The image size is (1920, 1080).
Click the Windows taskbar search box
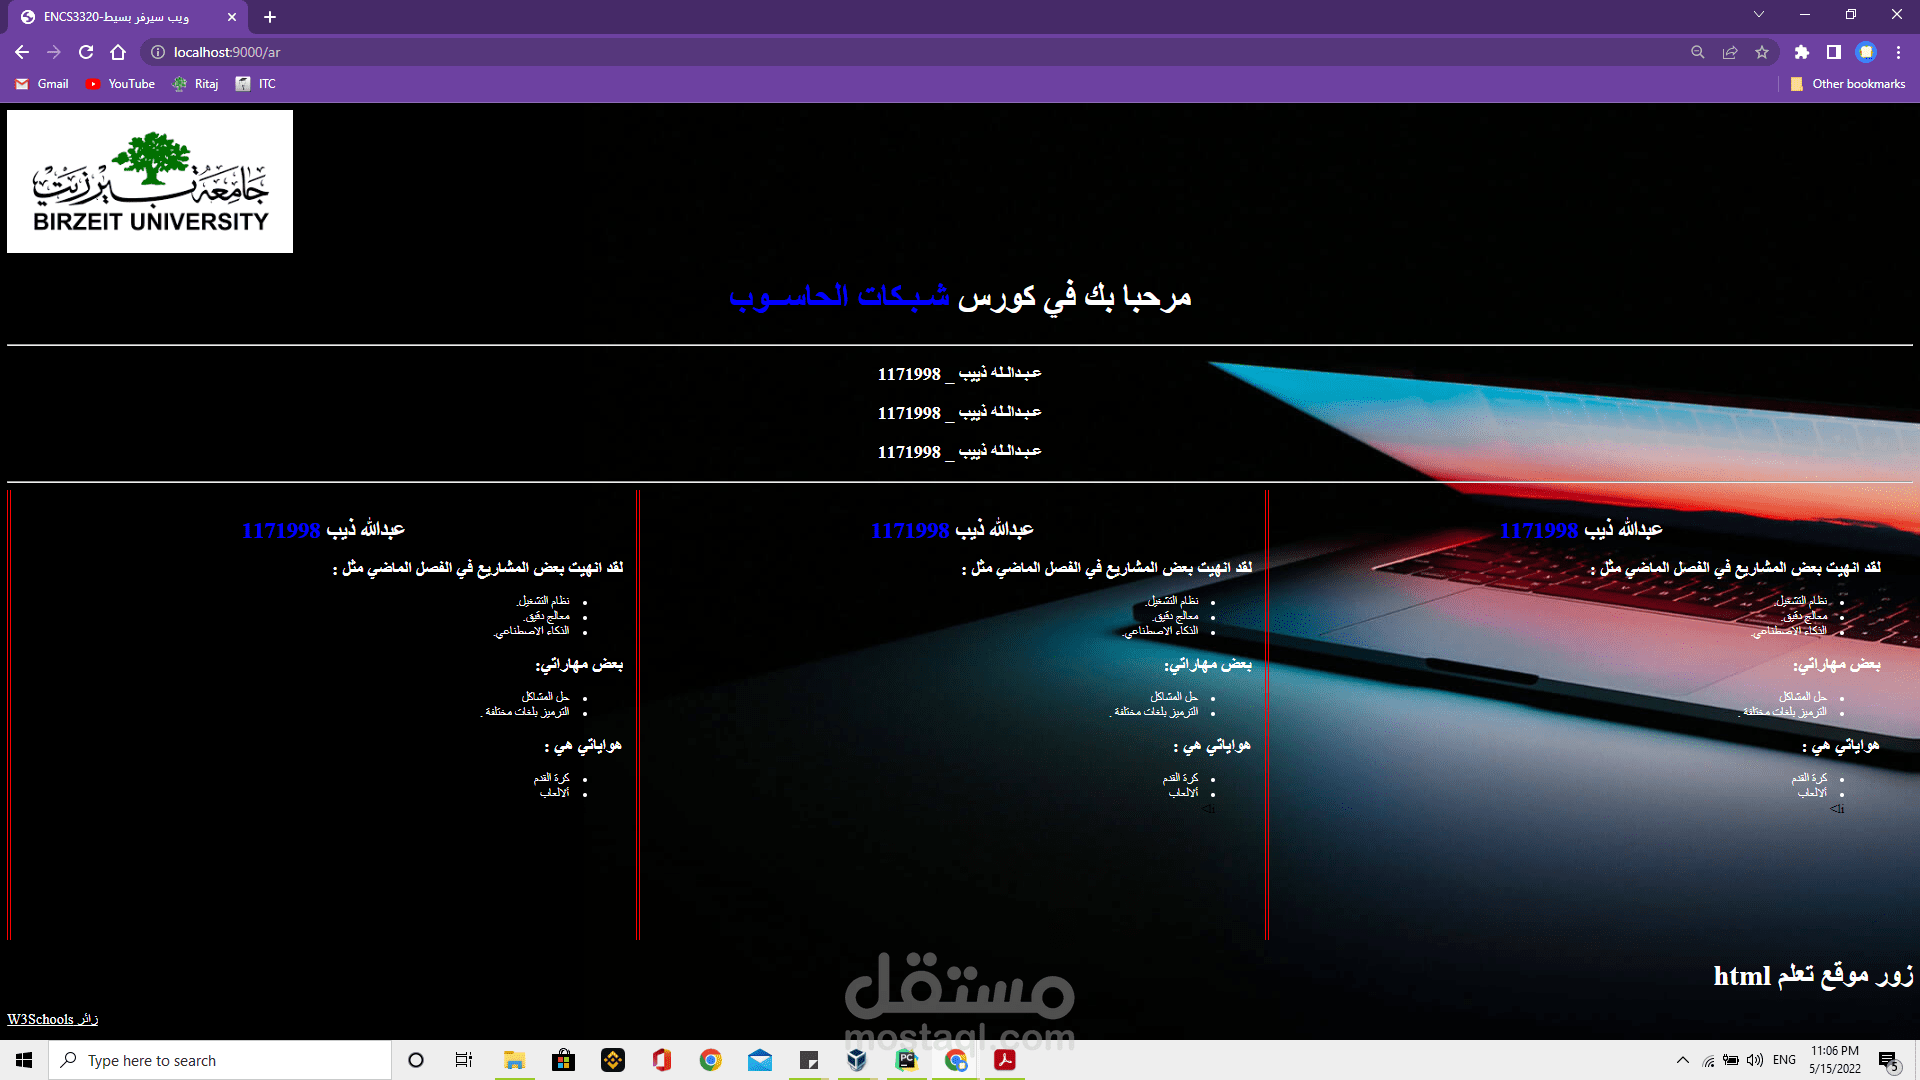220,1060
